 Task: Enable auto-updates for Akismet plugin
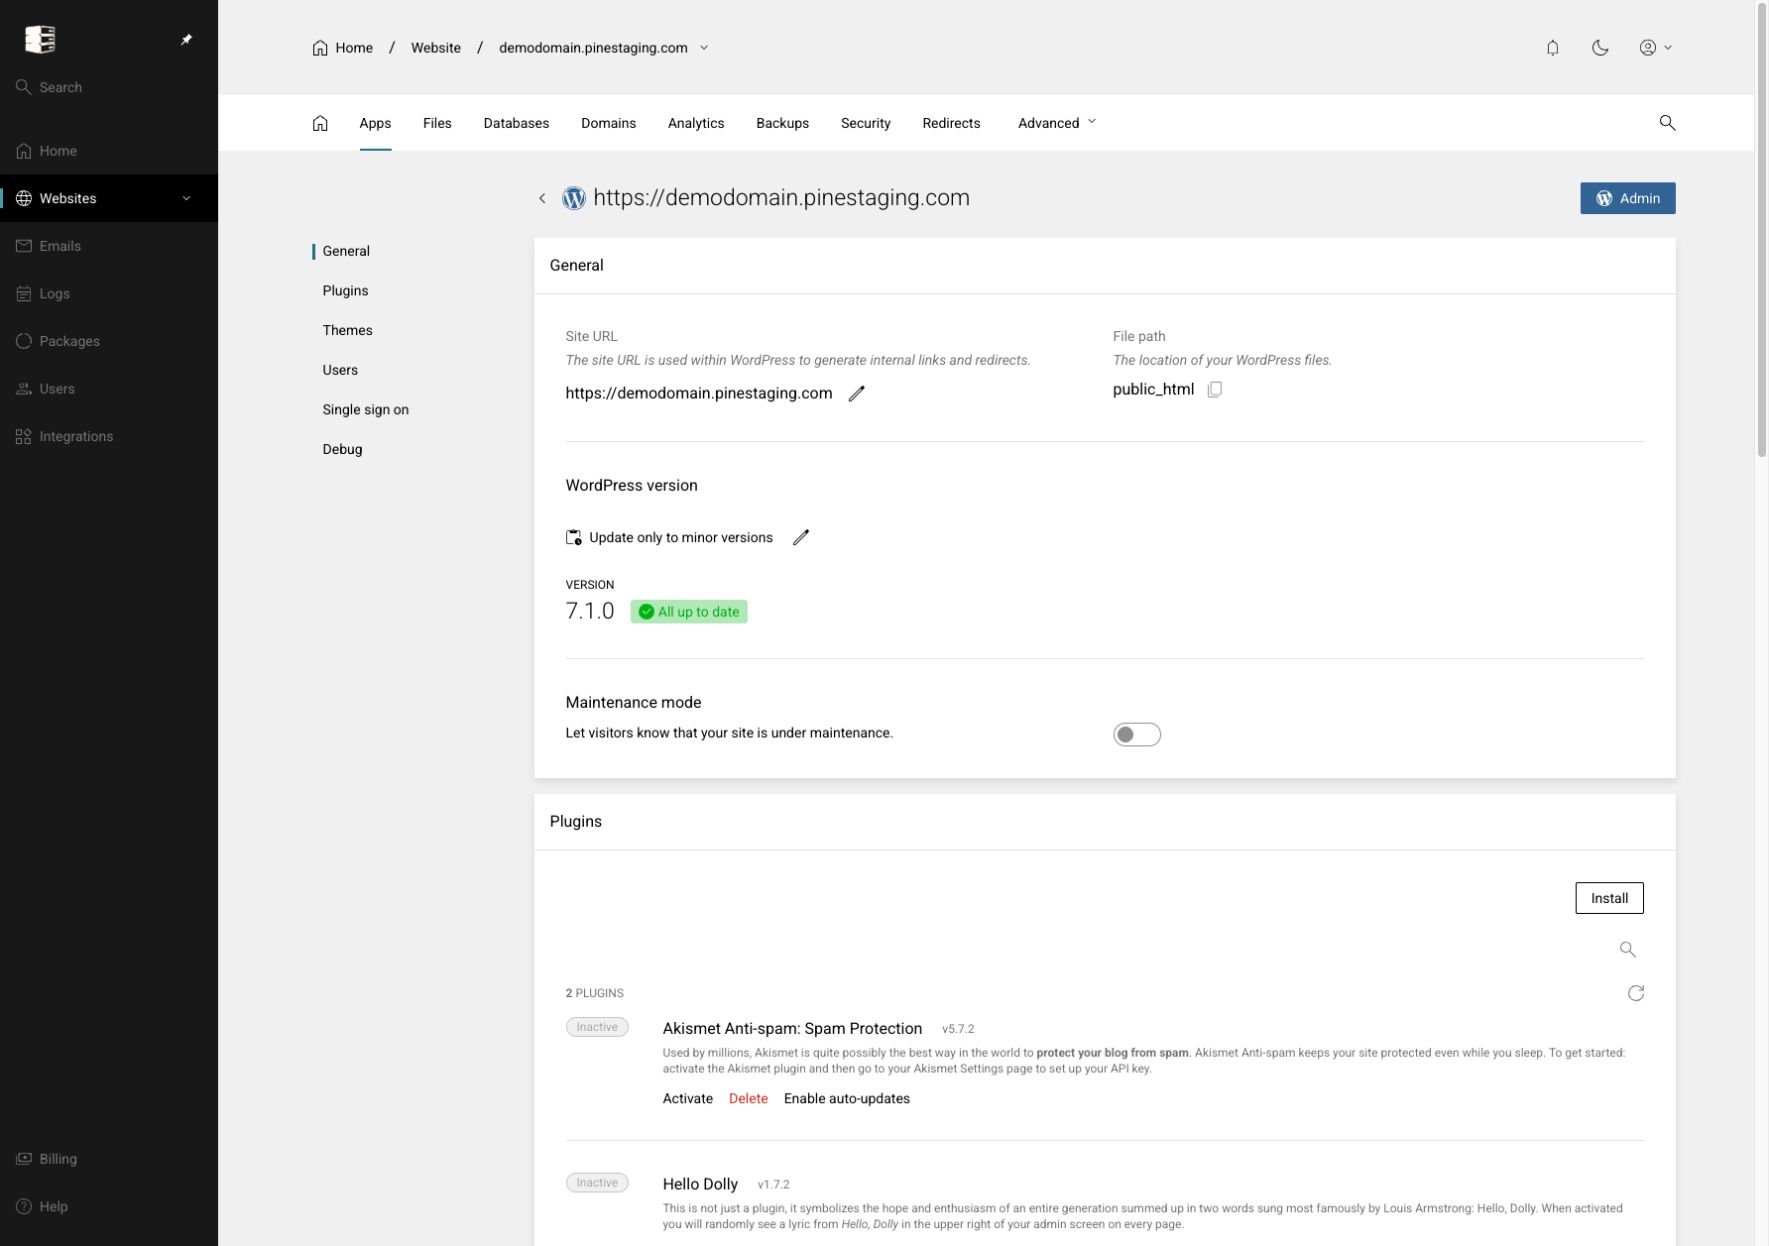pos(846,1098)
